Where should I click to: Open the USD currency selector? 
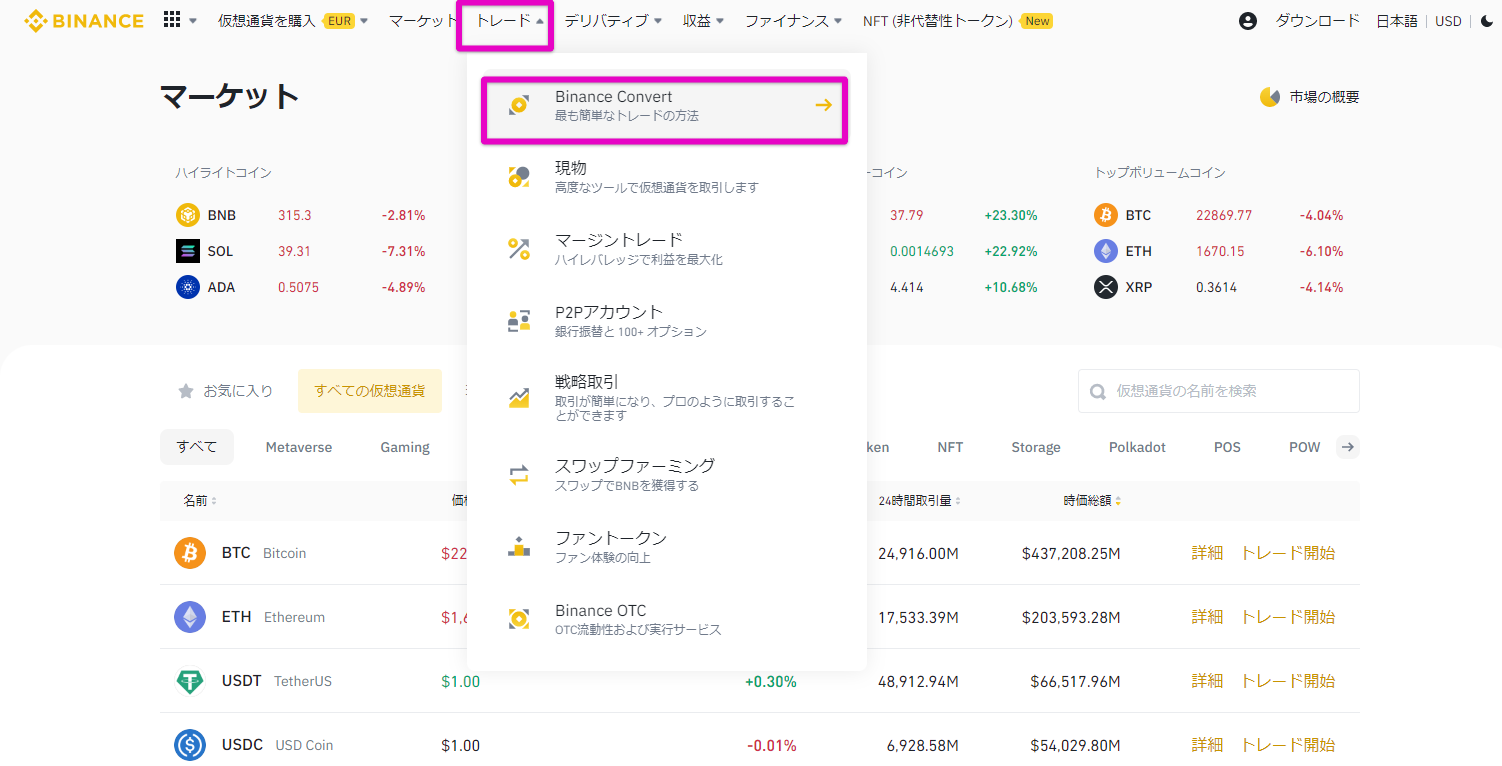pos(1448,21)
